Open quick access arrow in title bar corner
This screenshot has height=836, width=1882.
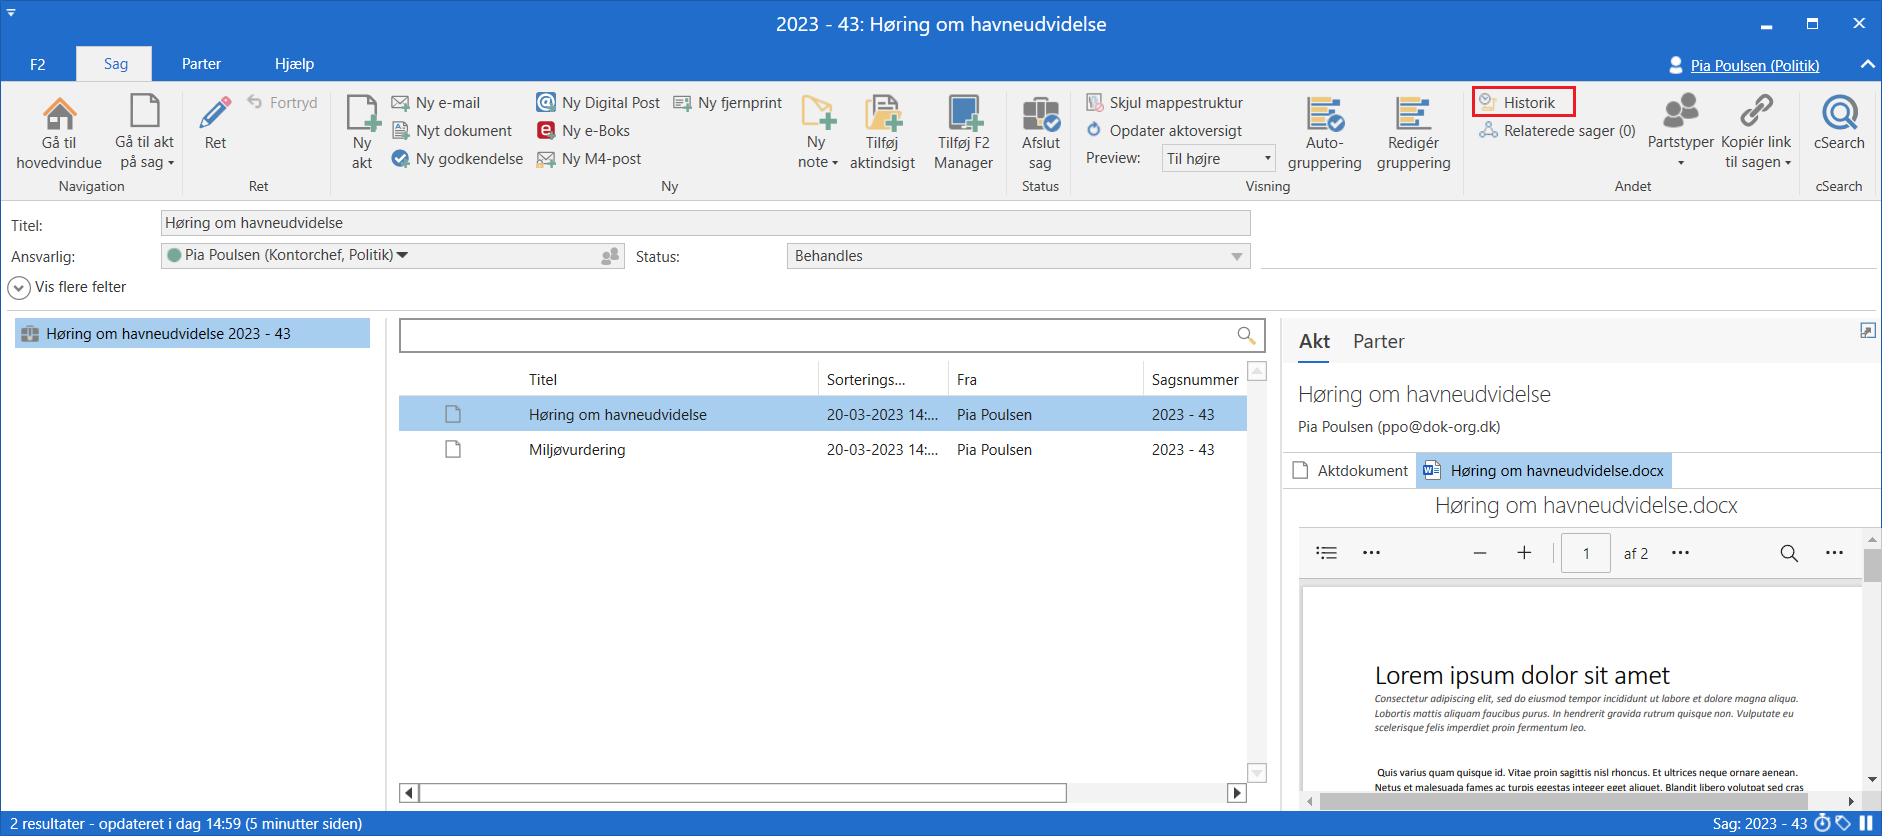coord(11,12)
